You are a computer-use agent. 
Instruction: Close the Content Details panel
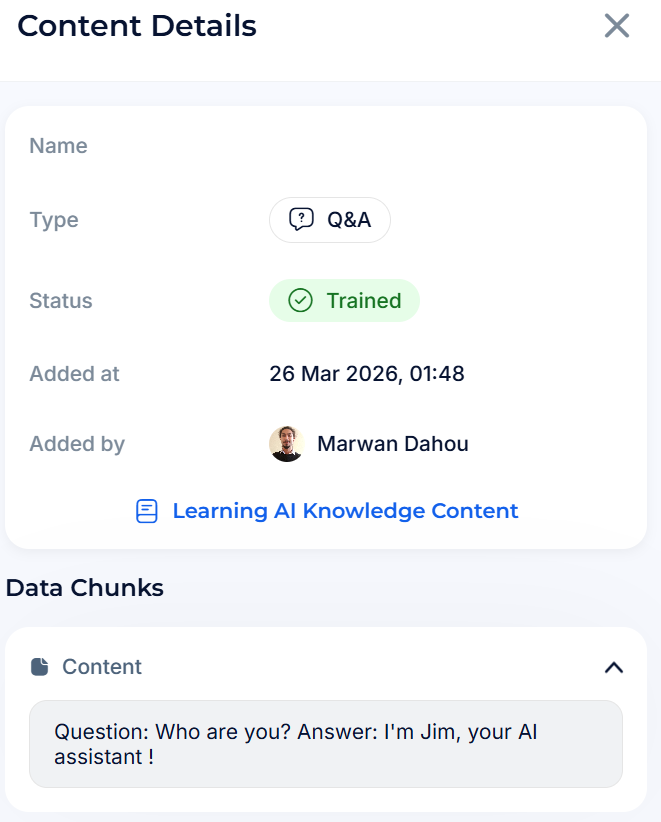(x=617, y=26)
